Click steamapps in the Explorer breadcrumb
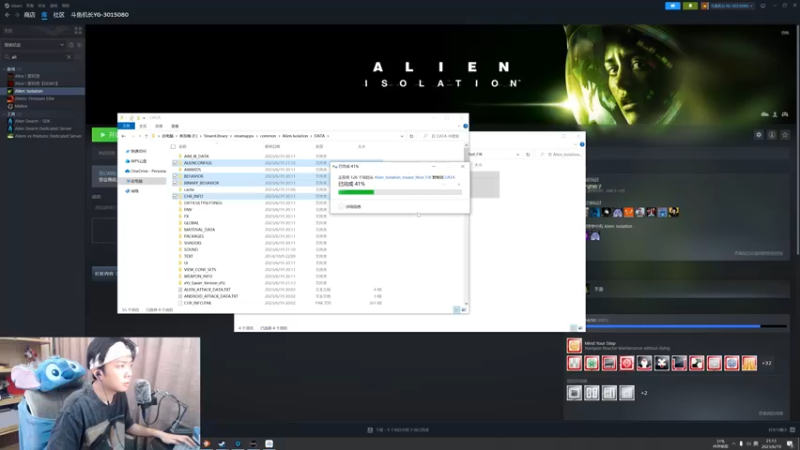800x450 pixels. point(243,136)
